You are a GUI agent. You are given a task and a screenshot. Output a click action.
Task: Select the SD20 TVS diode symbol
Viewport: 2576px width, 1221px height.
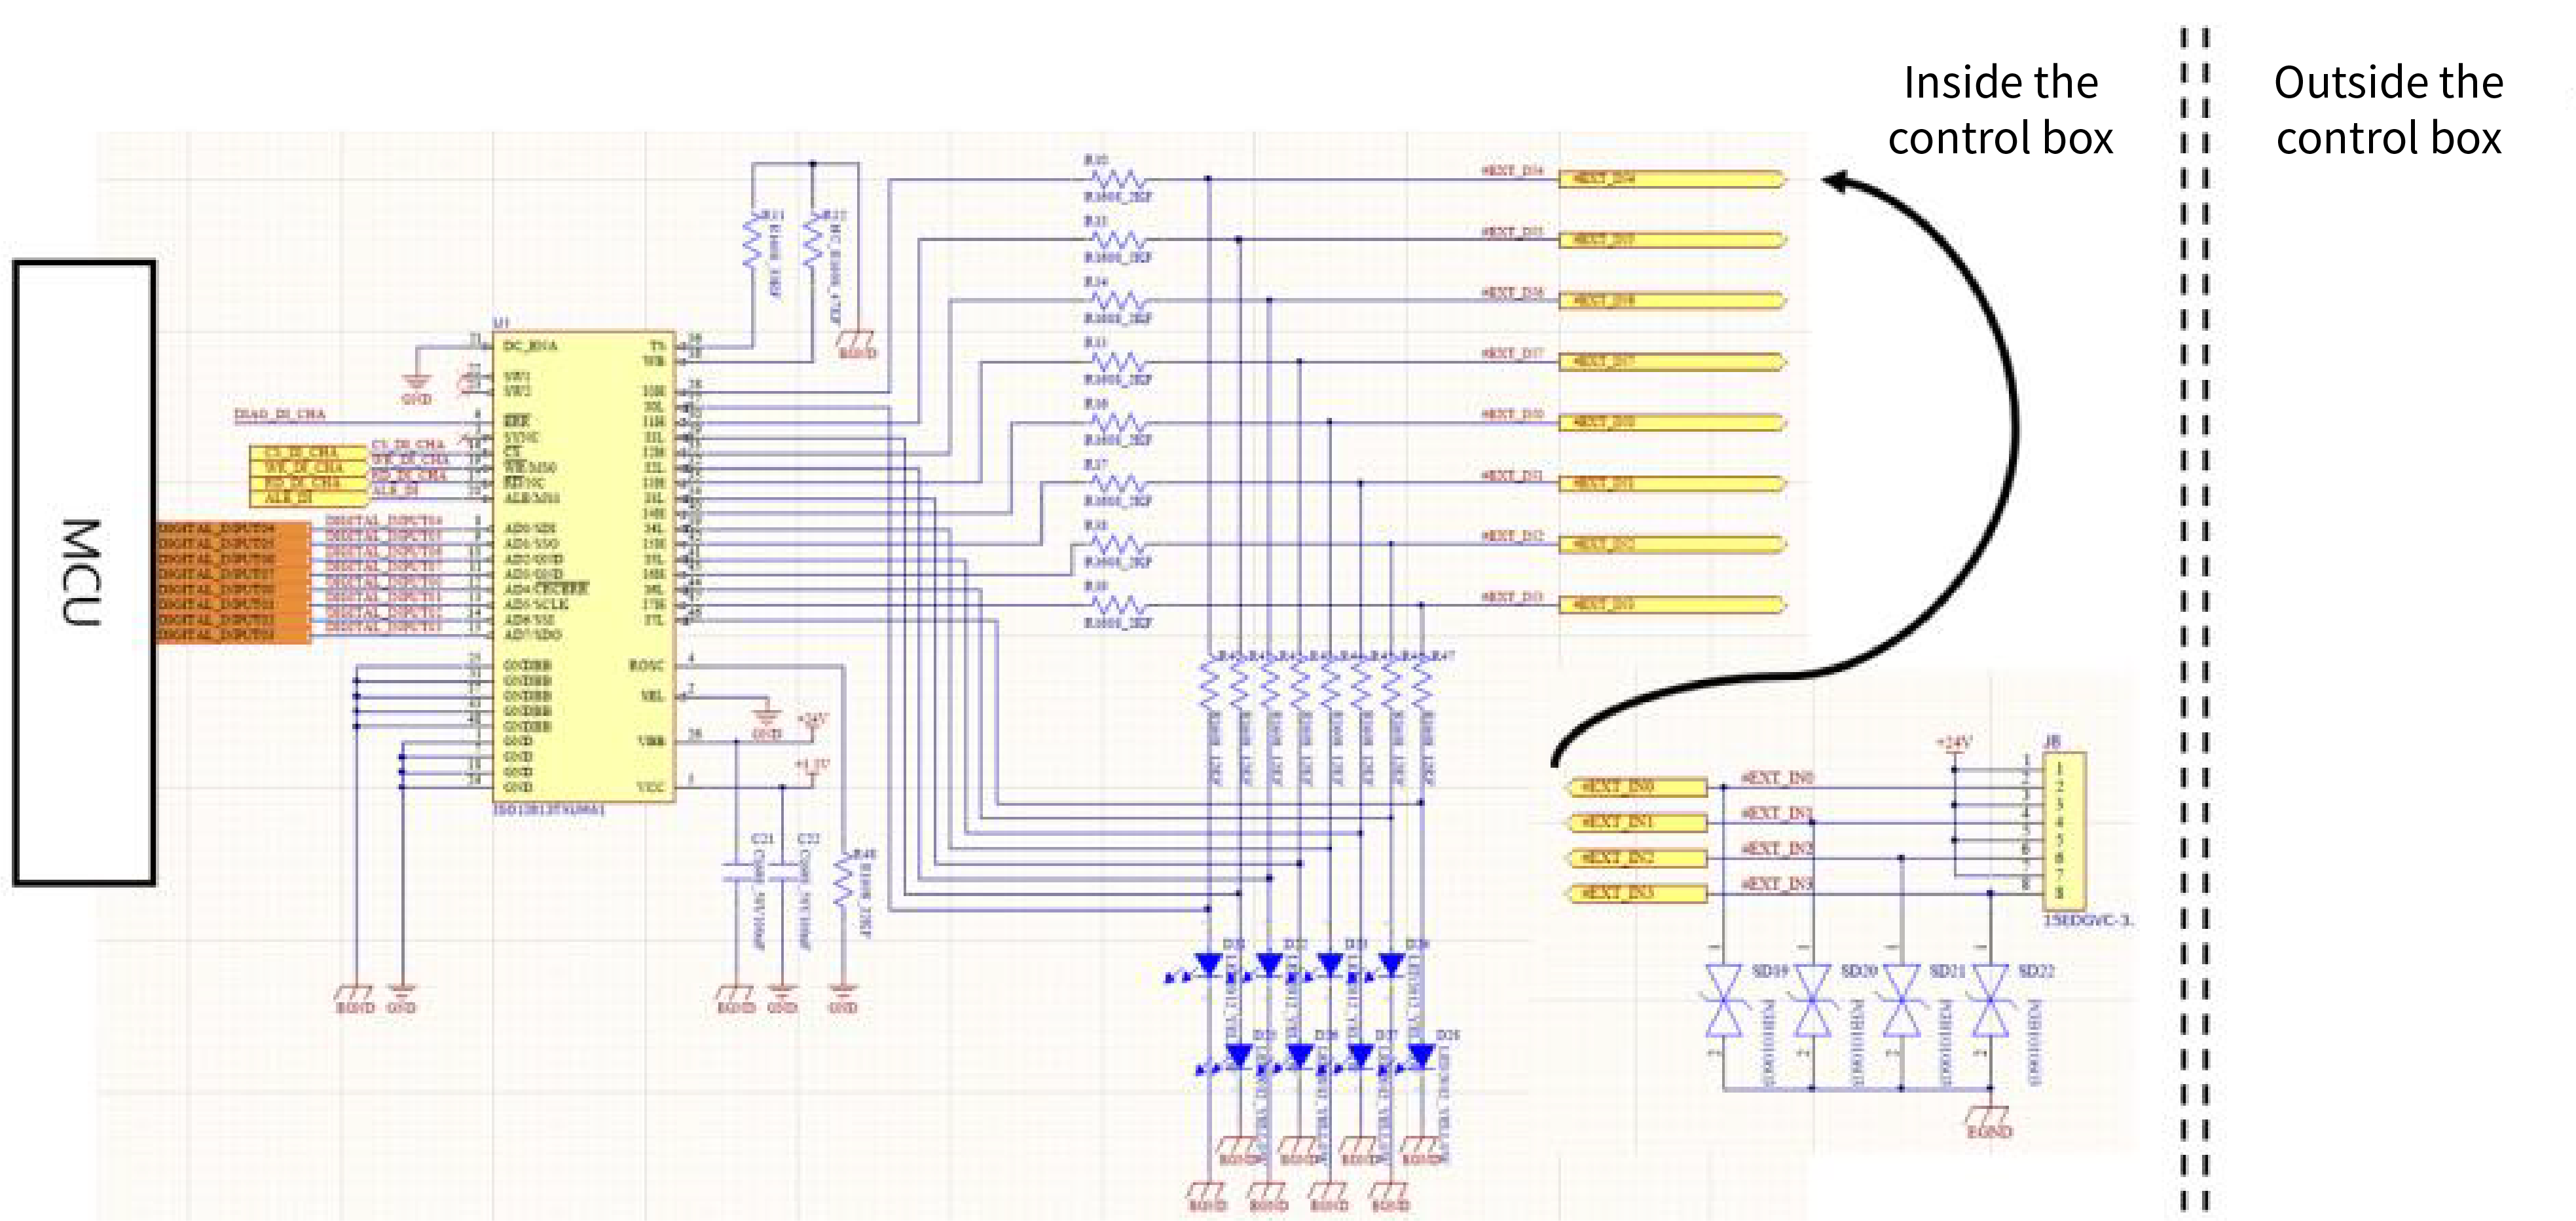1812,1001
